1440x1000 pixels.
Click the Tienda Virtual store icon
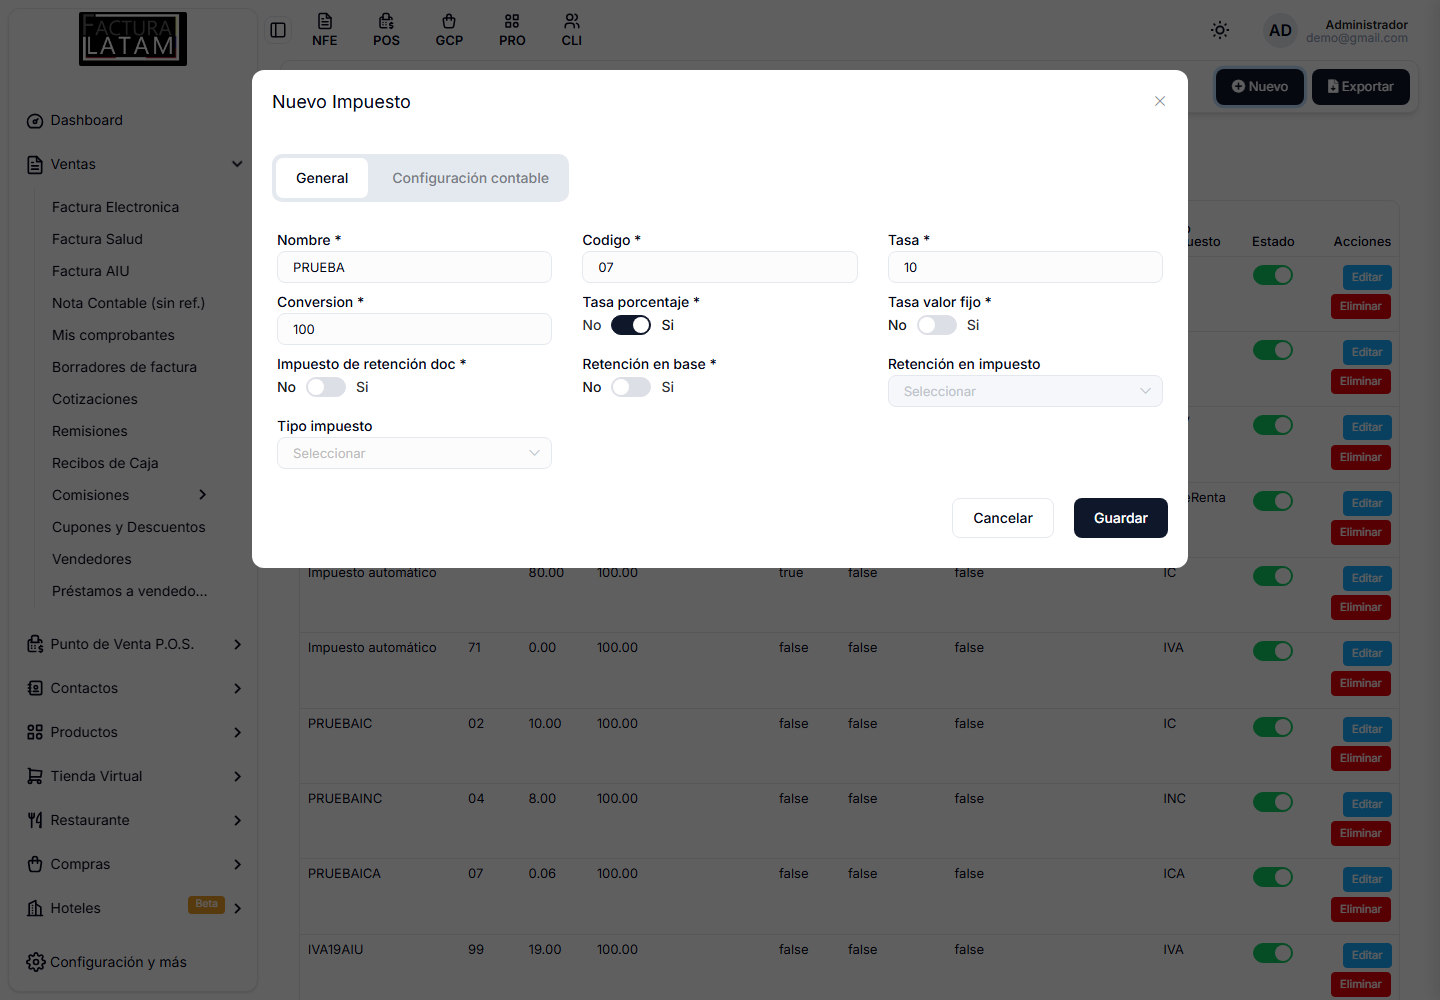[x=35, y=776]
